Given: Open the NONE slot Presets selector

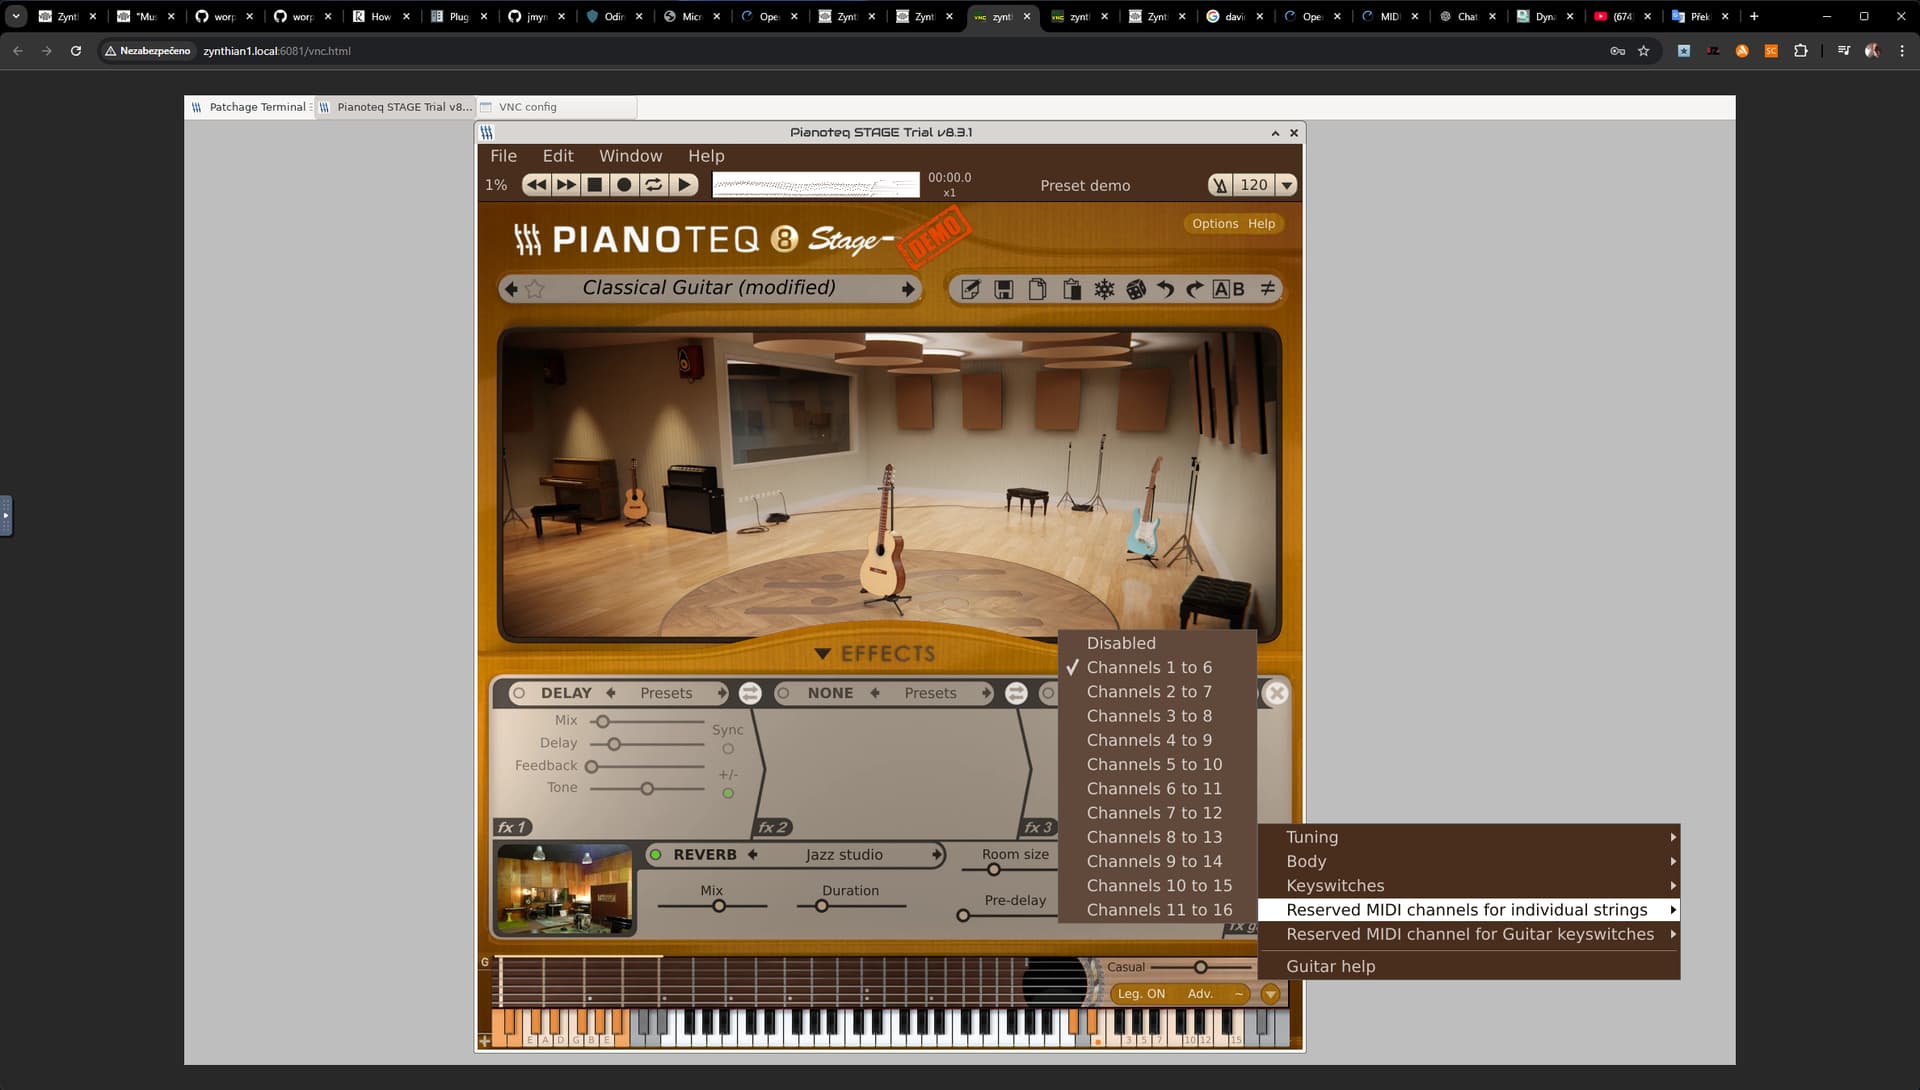Looking at the screenshot, I should pyautogui.click(x=930, y=693).
